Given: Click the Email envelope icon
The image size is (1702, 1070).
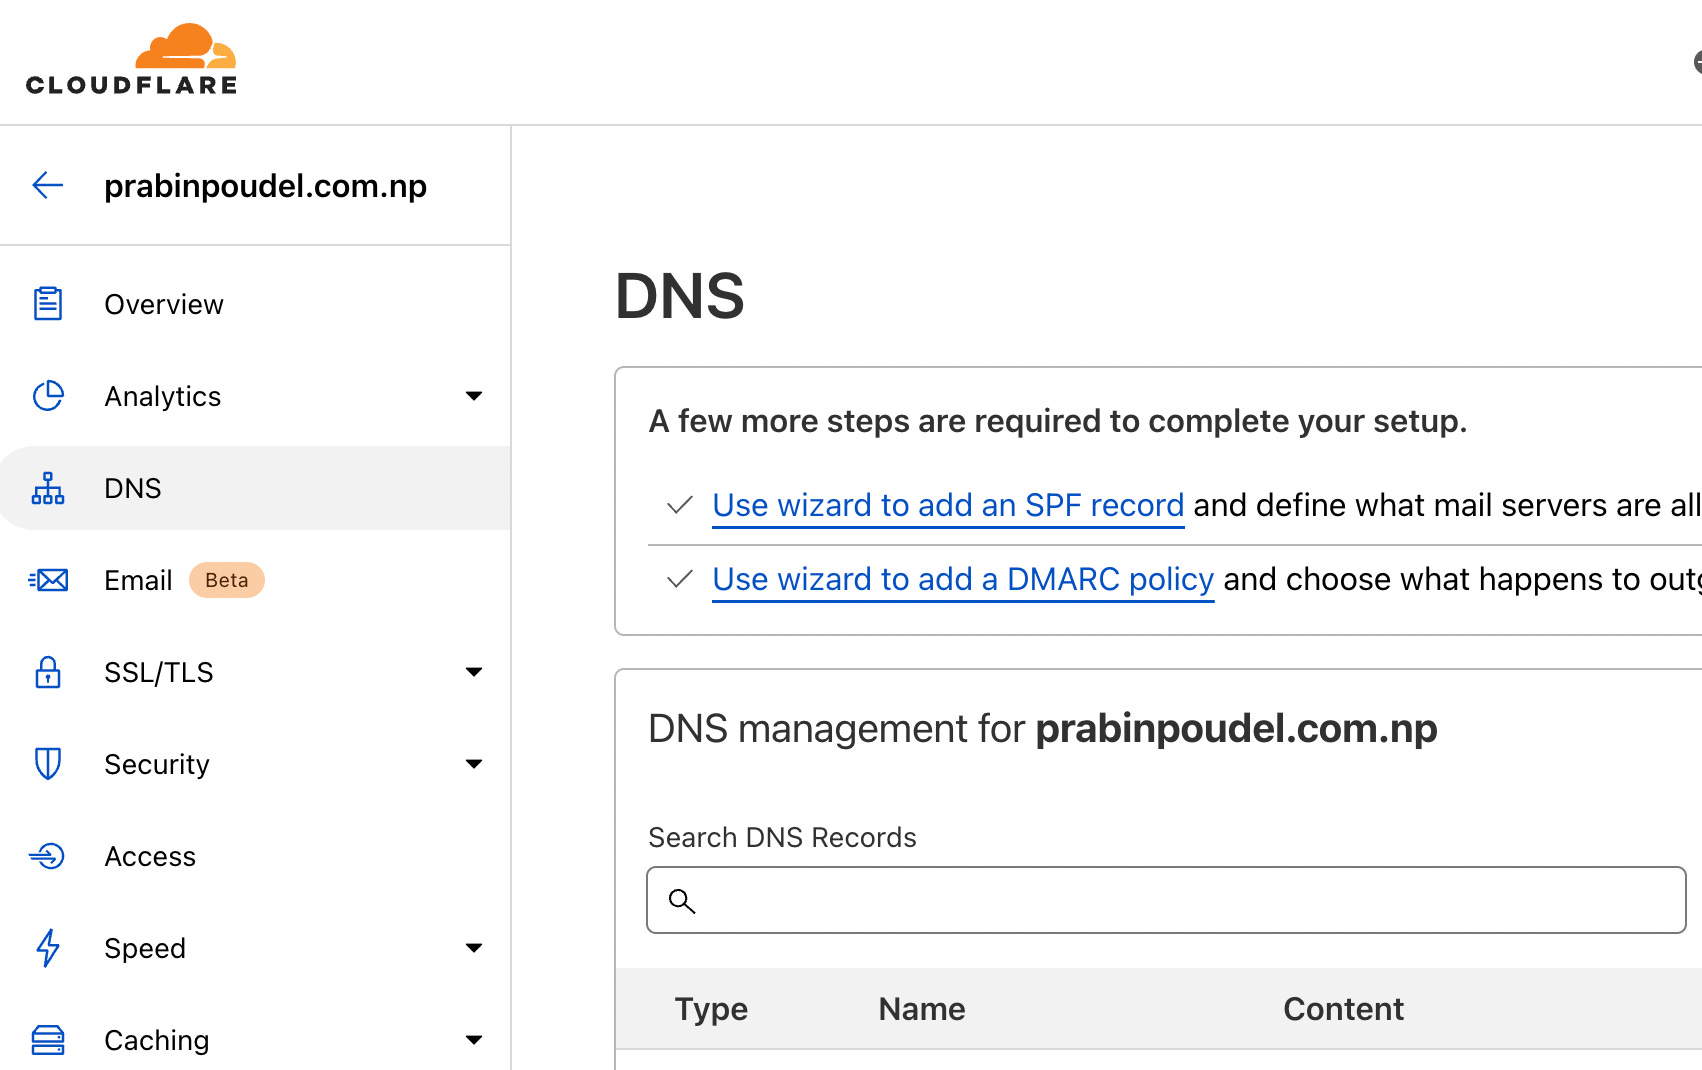Looking at the screenshot, I should click(x=48, y=580).
